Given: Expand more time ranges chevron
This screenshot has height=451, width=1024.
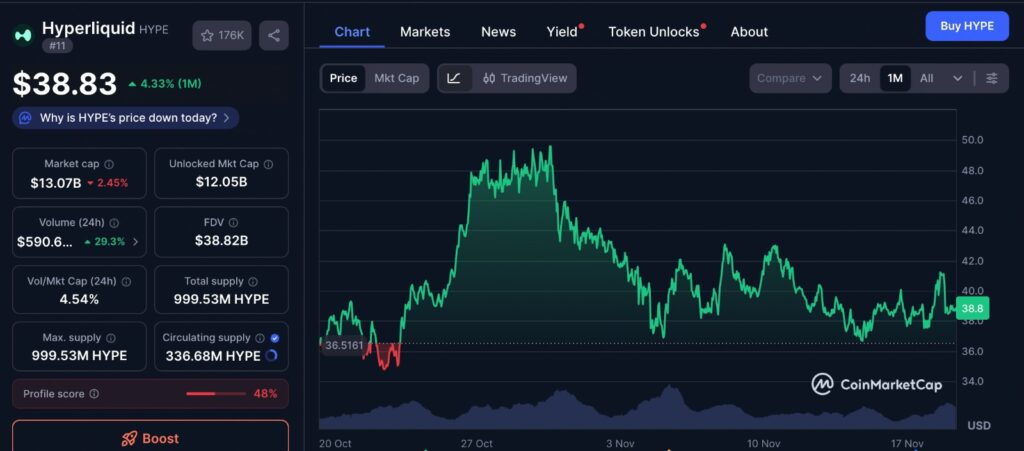Looking at the screenshot, I should pos(957,78).
